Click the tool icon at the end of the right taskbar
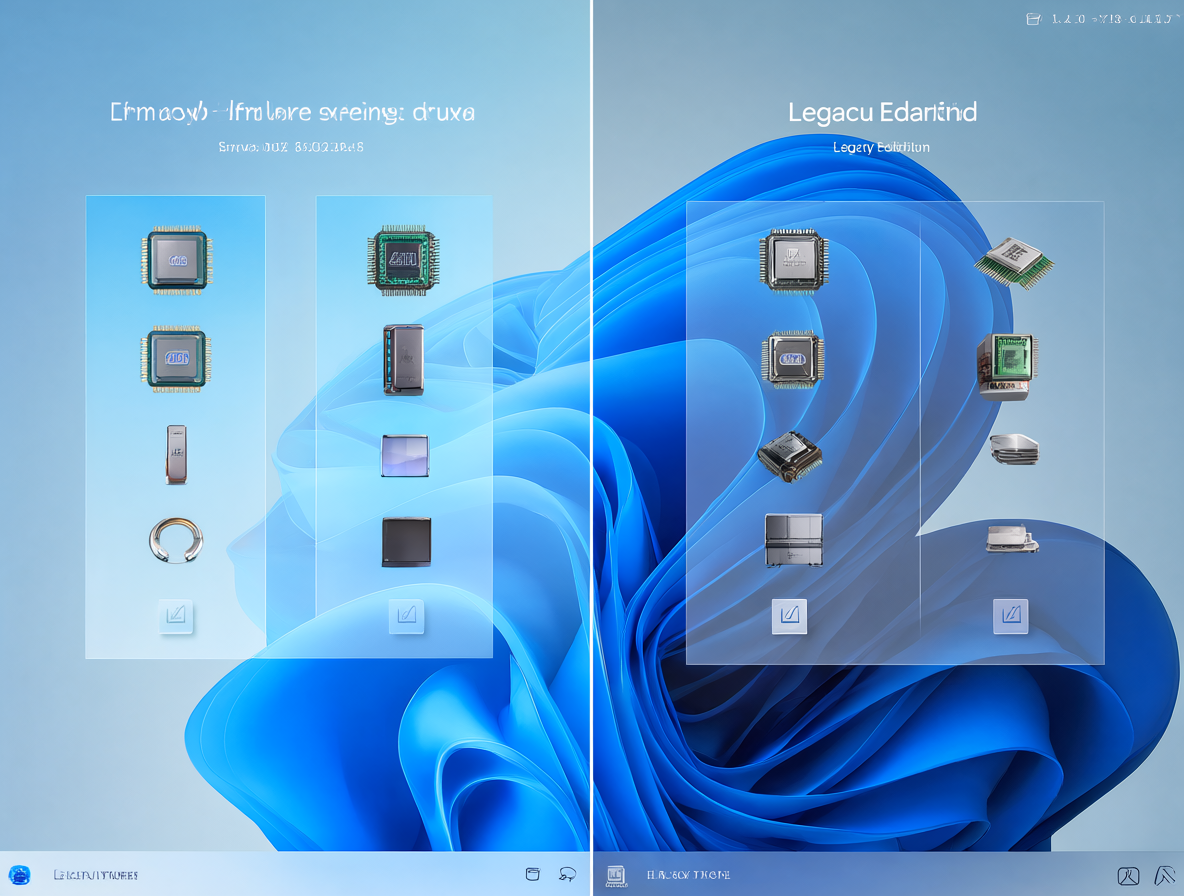 [x=1164, y=875]
